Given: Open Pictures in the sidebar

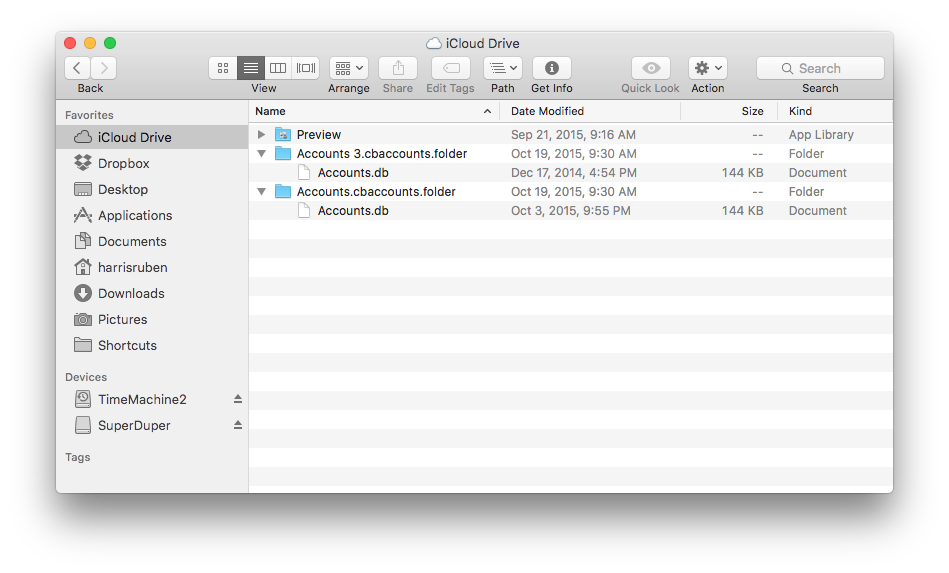Looking at the screenshot, I should (152, 319).
